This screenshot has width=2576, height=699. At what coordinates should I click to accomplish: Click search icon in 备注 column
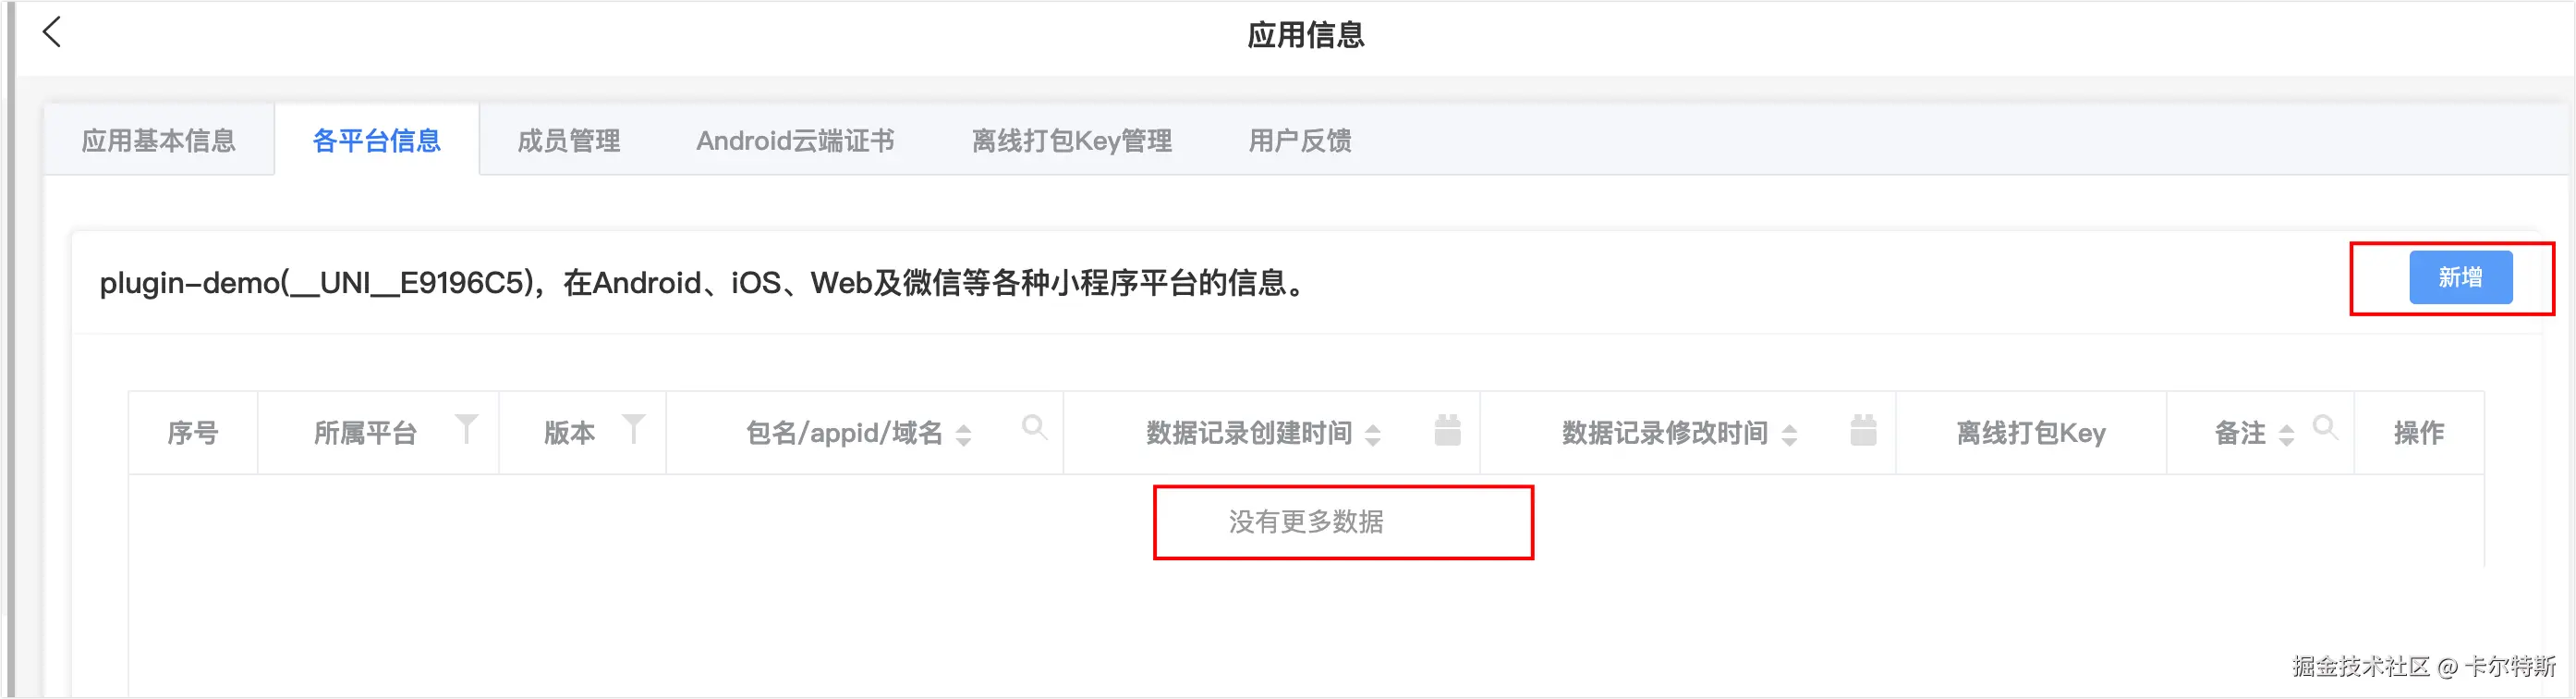[x=2325, y=428]
